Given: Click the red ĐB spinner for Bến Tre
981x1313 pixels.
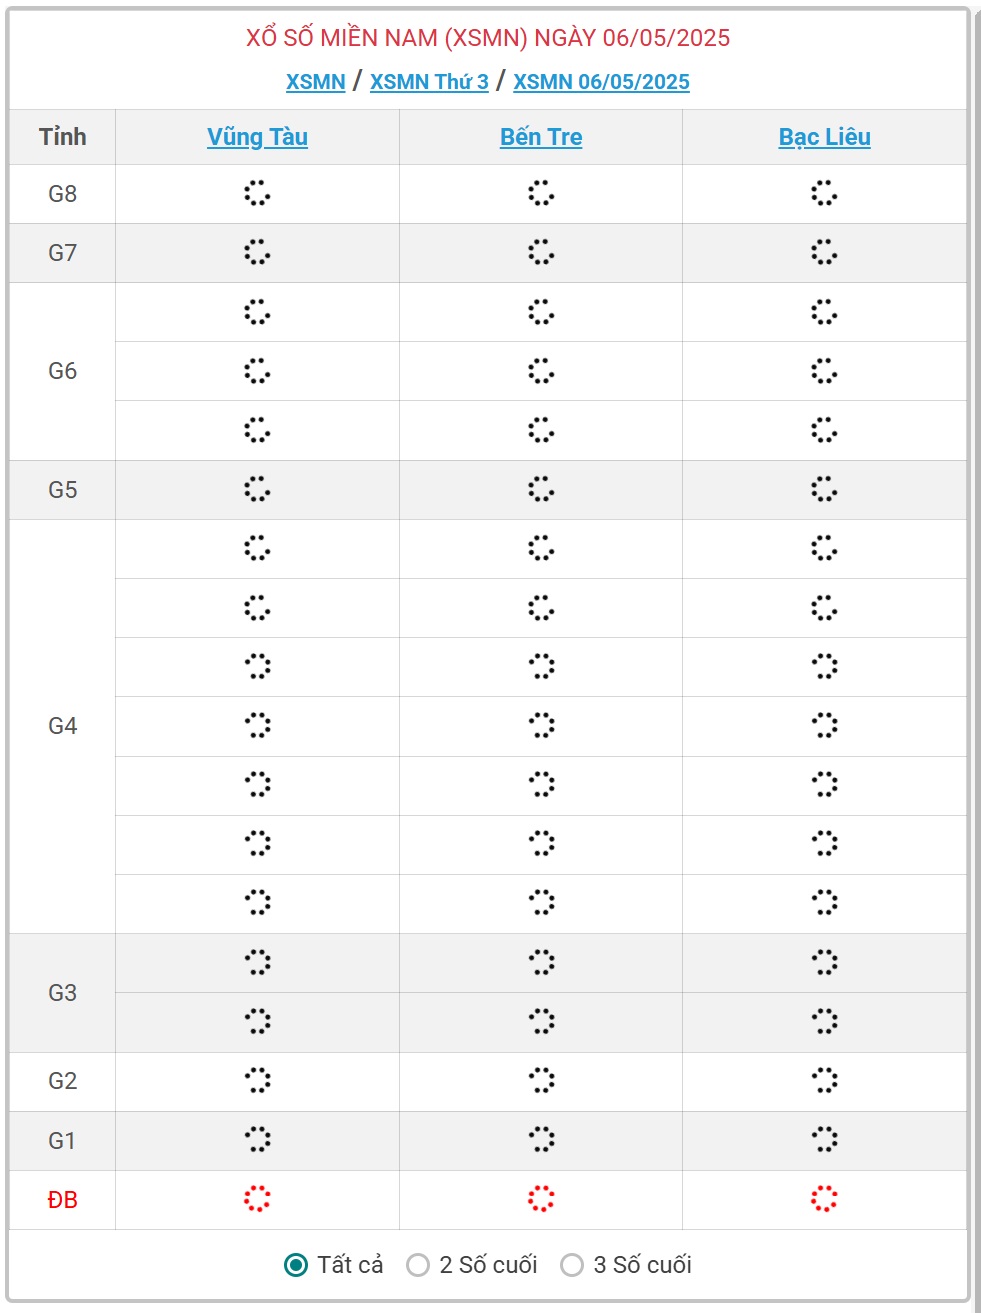Looking at the screenshot, I should (541, 1199).
